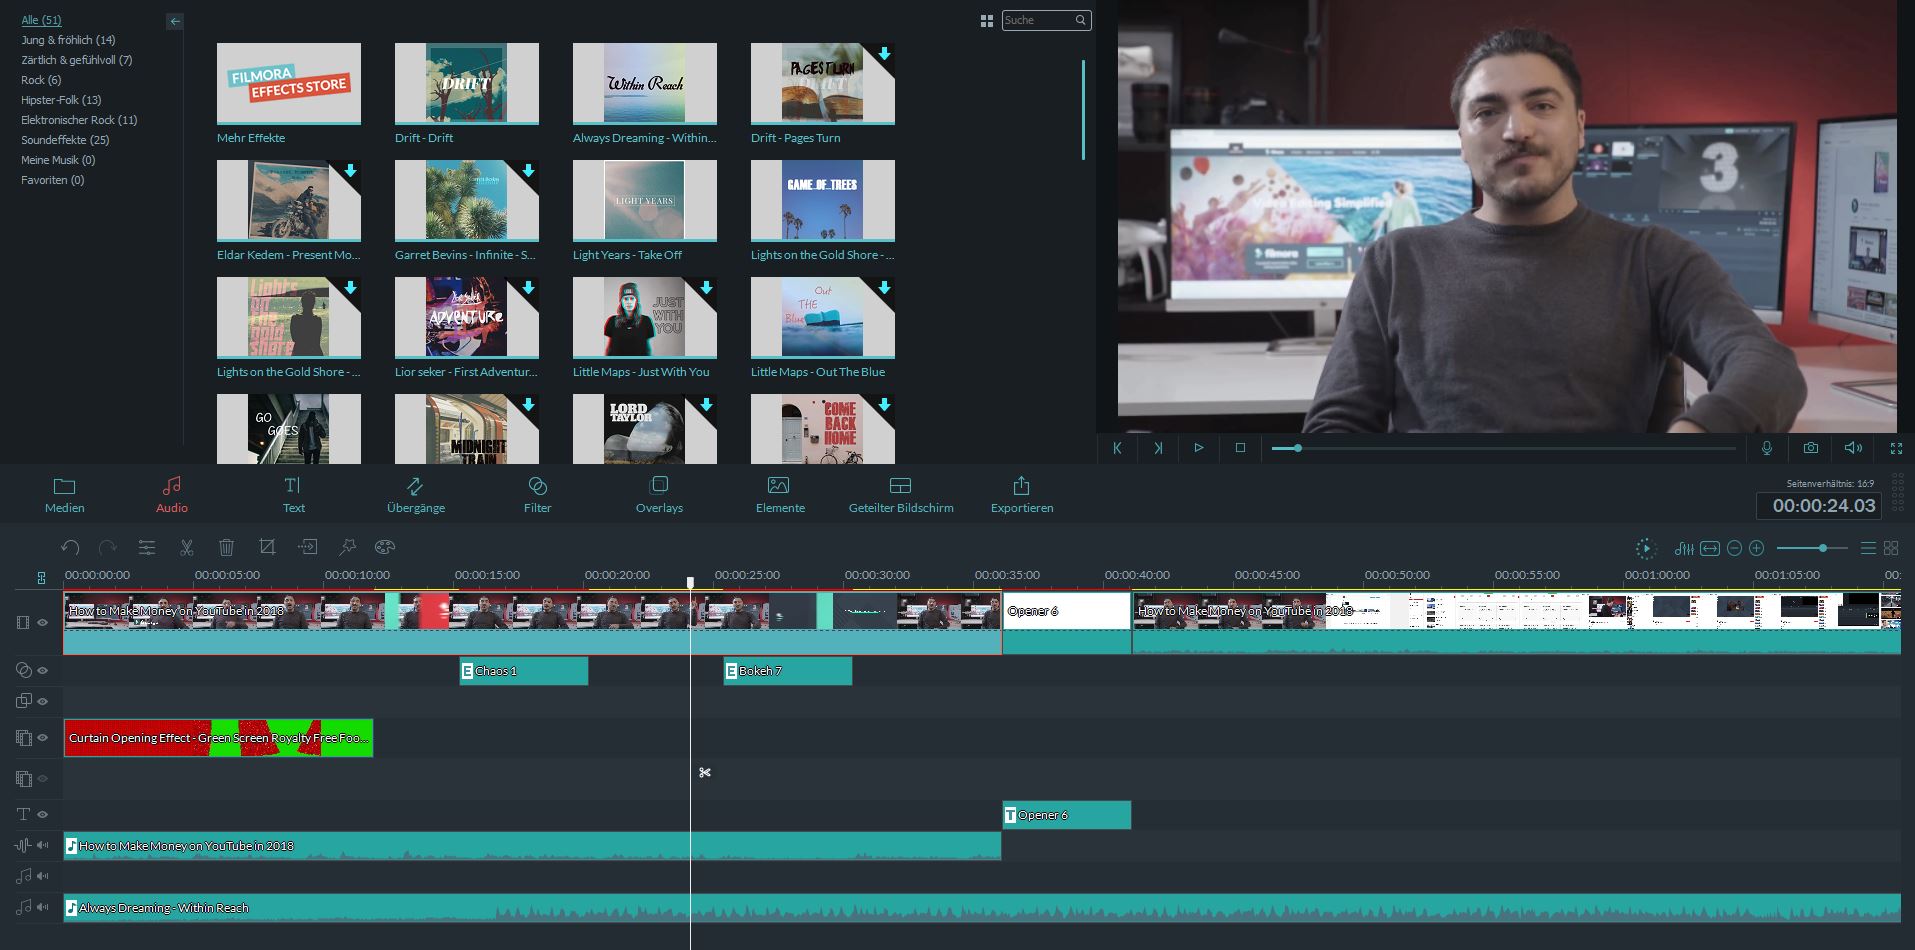This screenshot has width=1915, height=950.
Task: Hide the text track with Opener 6
Action: pos(43,814)
